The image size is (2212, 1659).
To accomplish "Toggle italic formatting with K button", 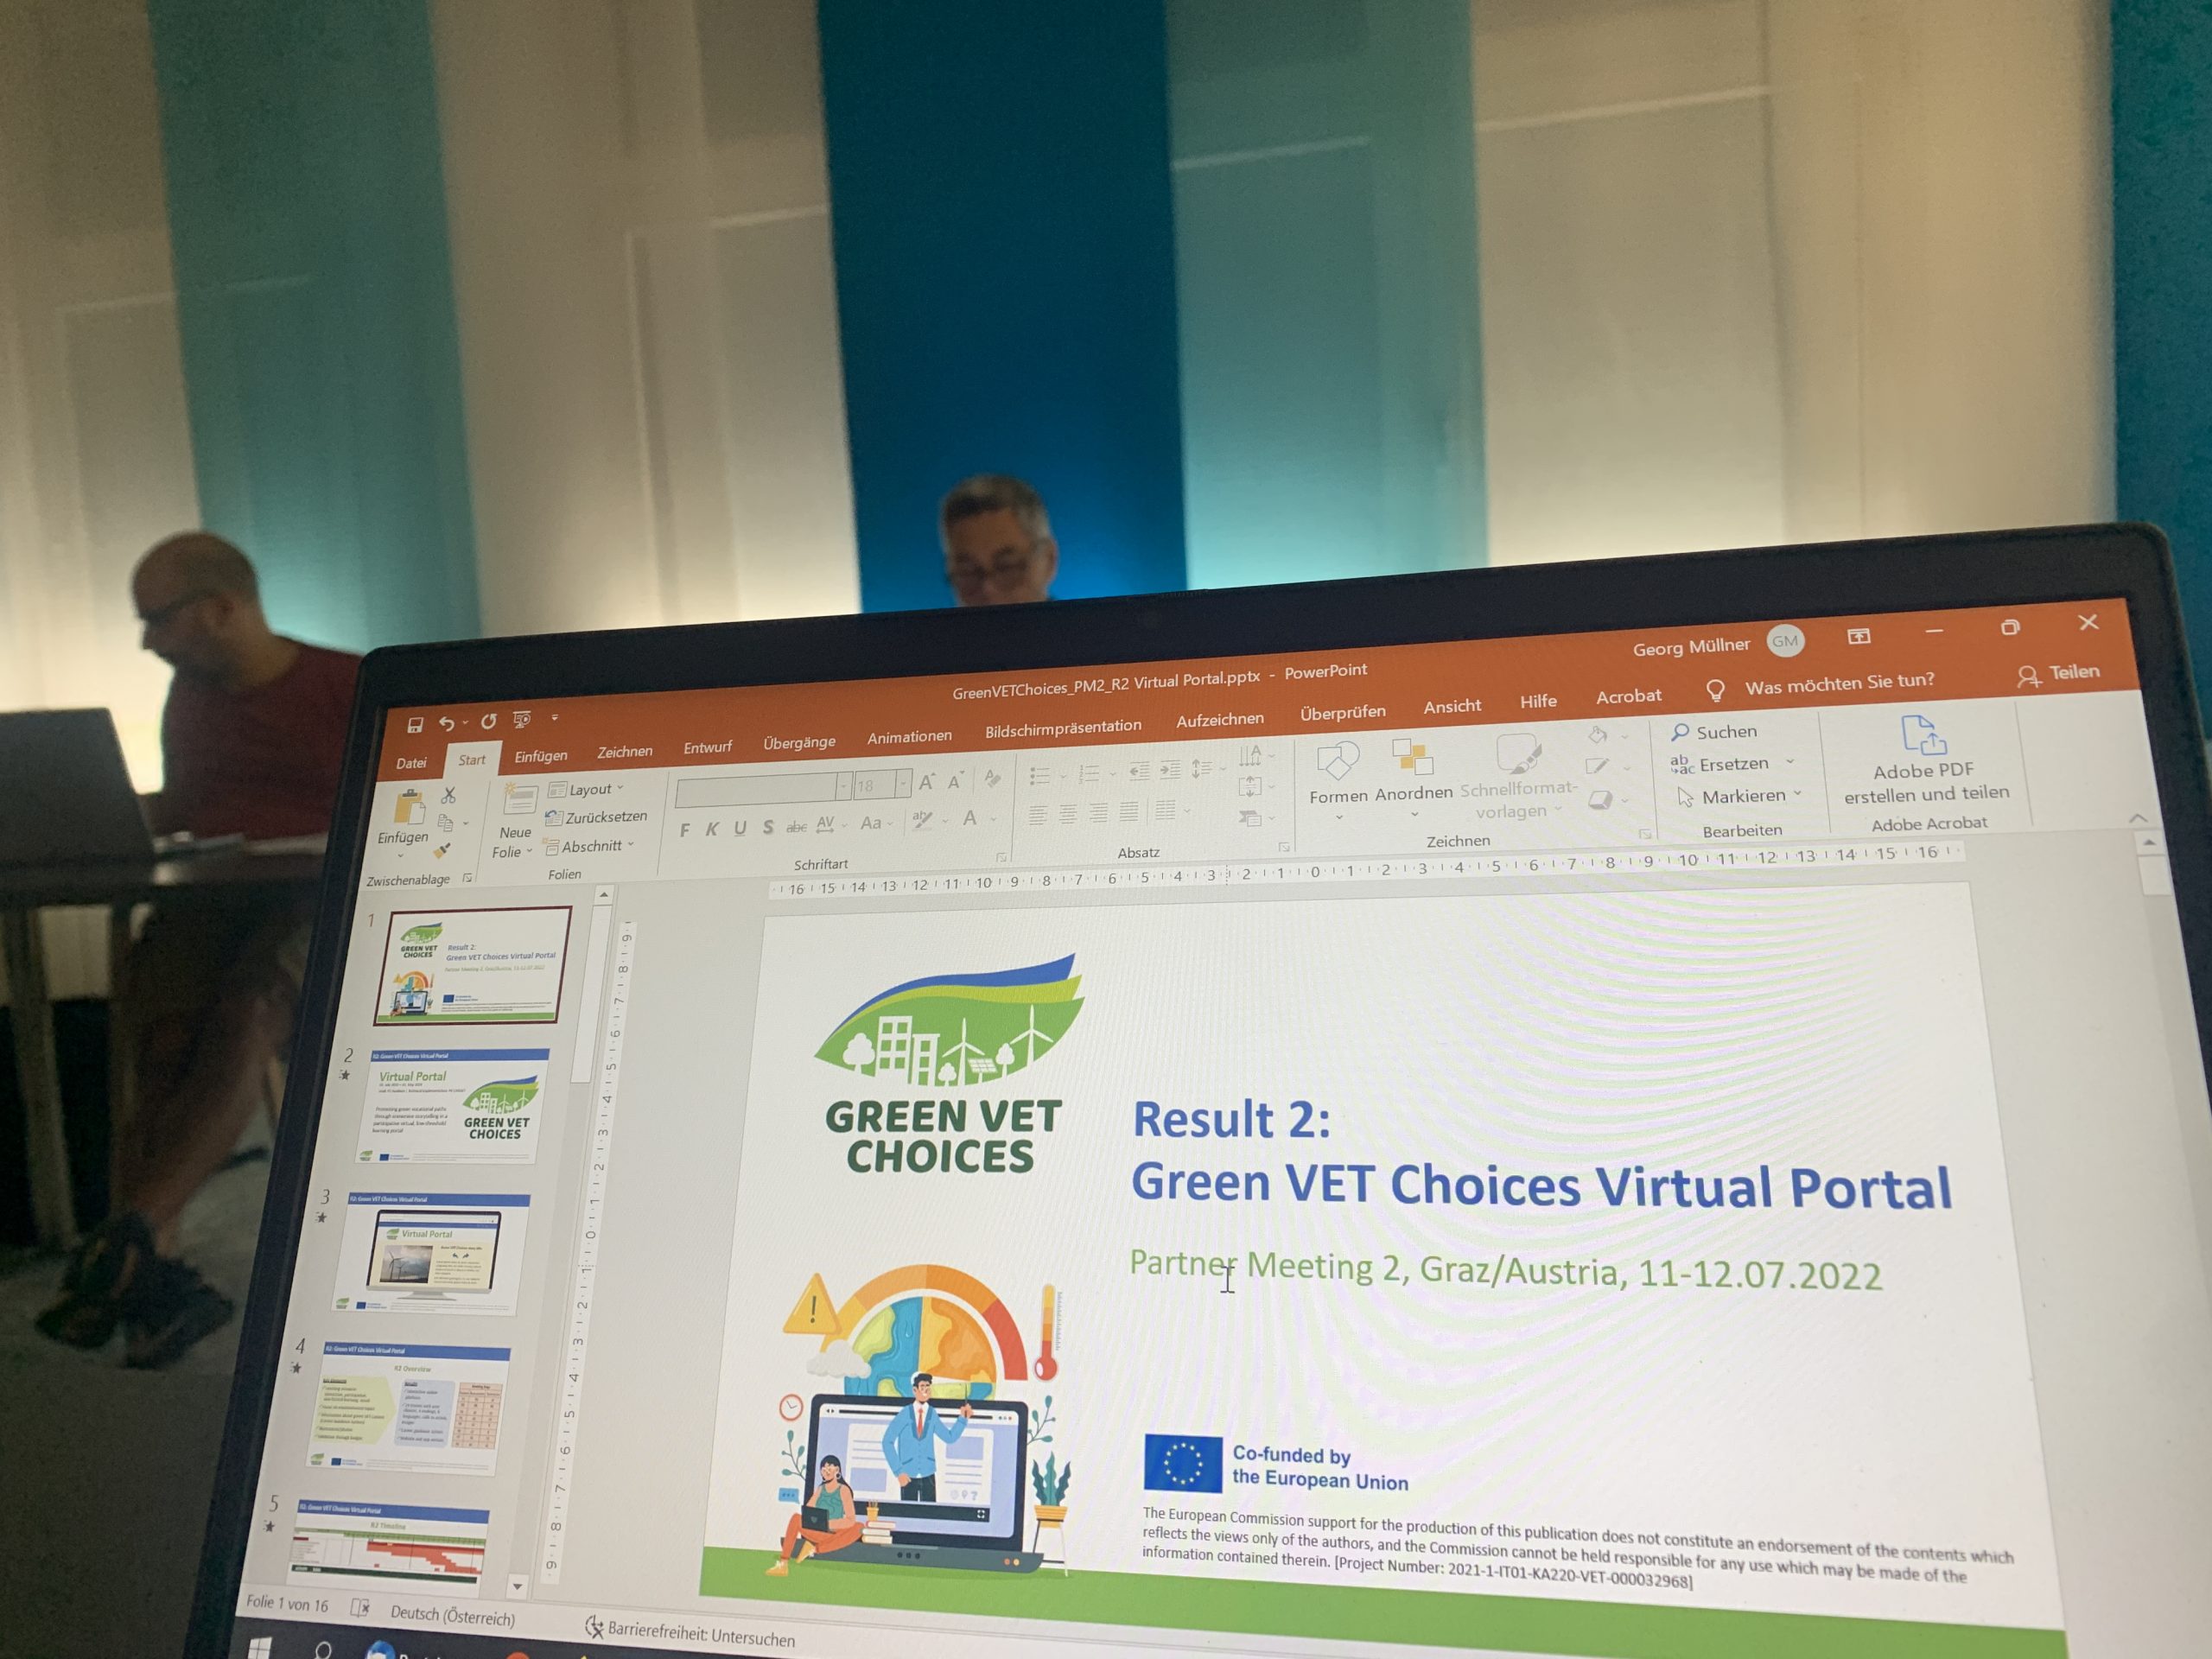I will pyautogui.click(x=712, y=829).
